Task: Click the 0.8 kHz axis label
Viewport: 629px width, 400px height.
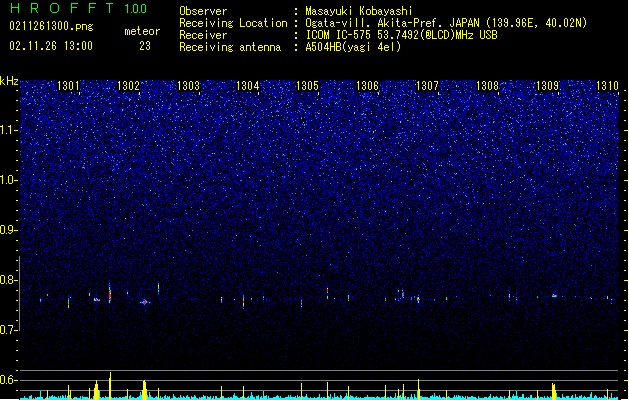Action: tap(8, 280)
